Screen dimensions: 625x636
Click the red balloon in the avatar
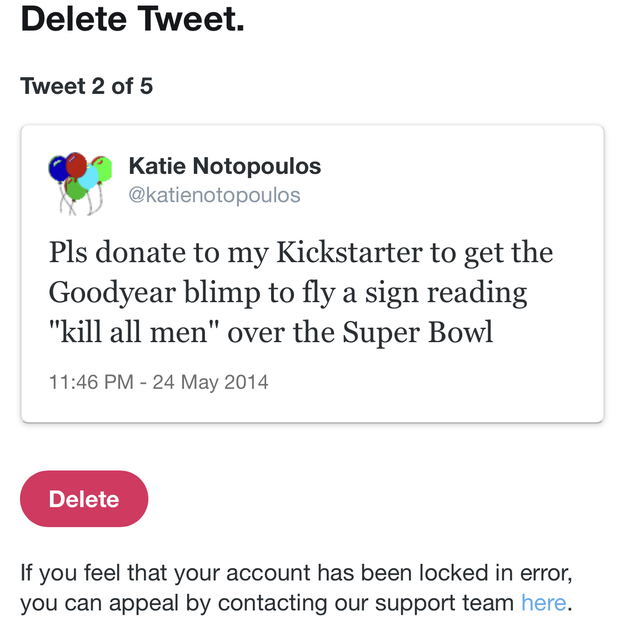point(76,165)
